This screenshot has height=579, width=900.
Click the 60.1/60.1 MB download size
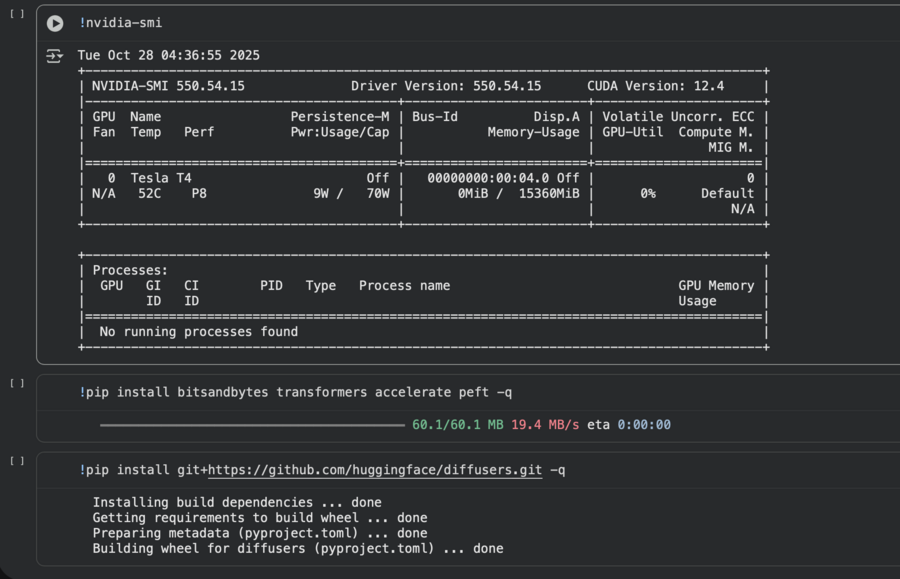tap(457, 425)
